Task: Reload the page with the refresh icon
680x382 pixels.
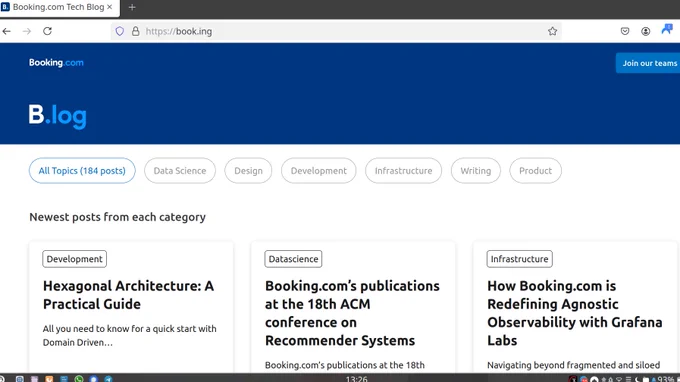Action: pos(47,31)
